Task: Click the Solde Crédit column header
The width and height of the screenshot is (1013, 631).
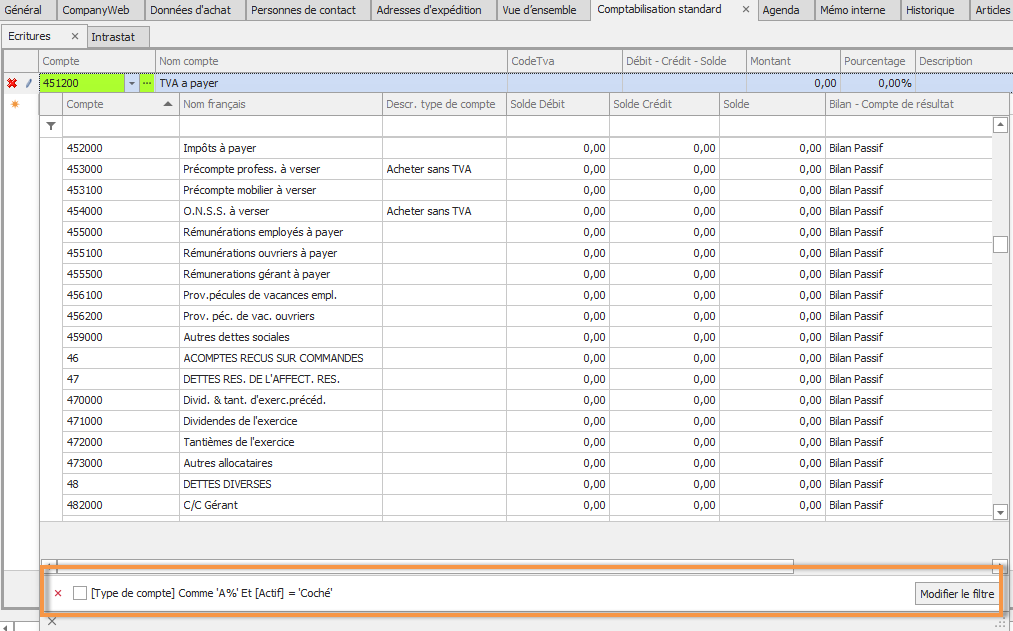Action: 665,104
